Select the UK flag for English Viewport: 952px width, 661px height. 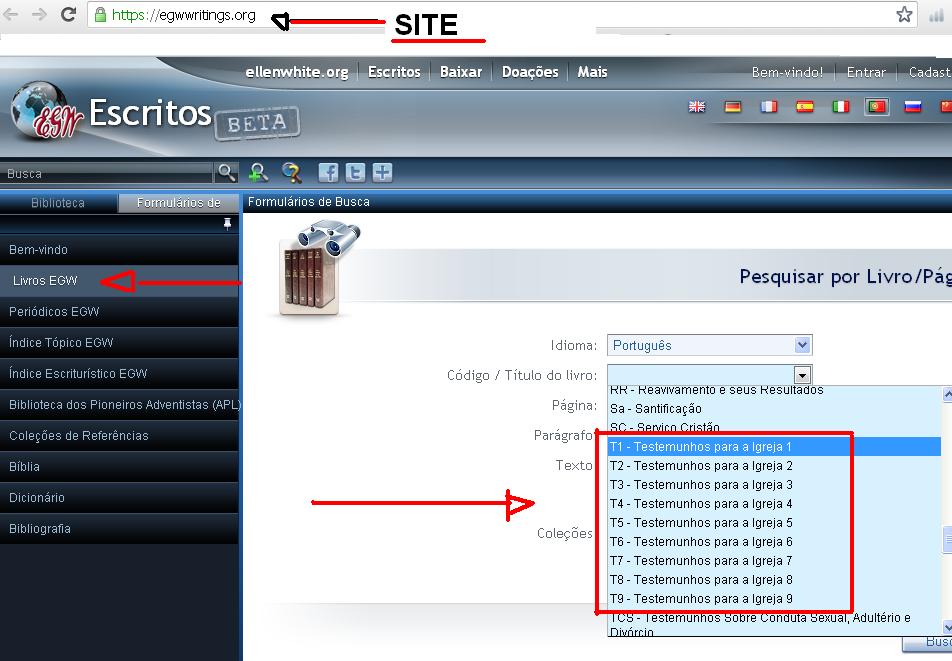[697, 107]
